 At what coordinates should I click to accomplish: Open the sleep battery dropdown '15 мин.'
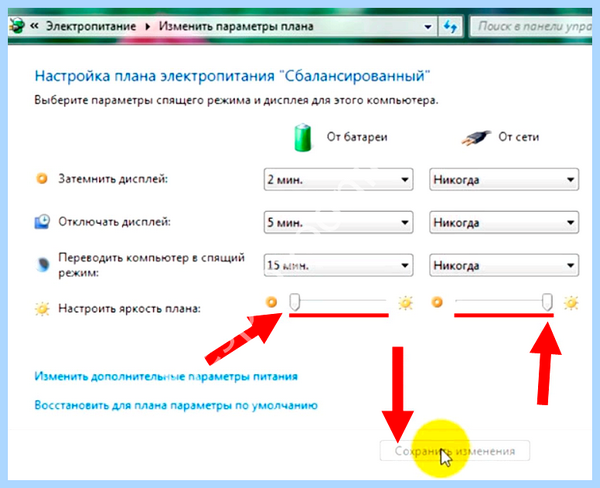338,265
